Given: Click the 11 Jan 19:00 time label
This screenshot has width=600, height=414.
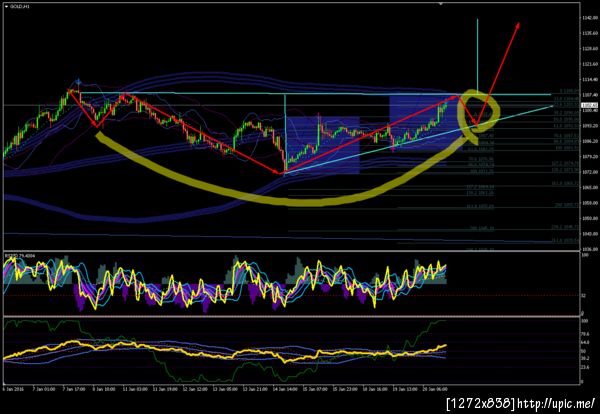Looking at the screenshot, I should [163, 389].
